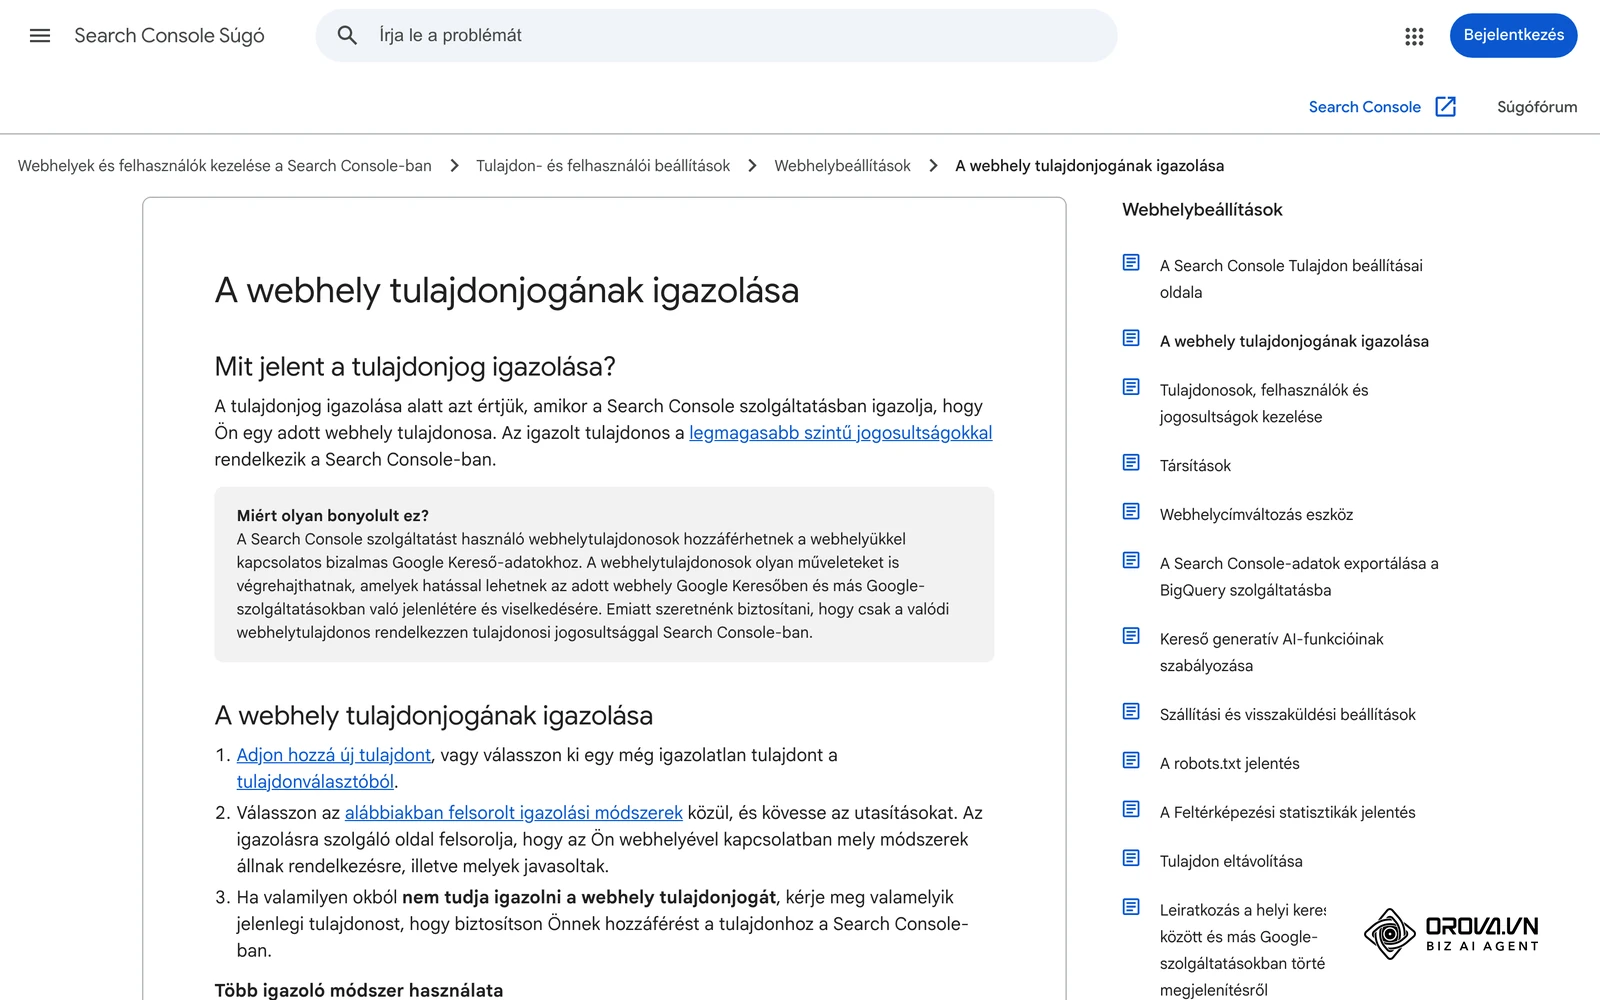1600x1000 pixels.
Task: Open sidebar item Tulajdonosok, felhasználók és jogosultságok kezelése
Action: tap(1264, 404)
